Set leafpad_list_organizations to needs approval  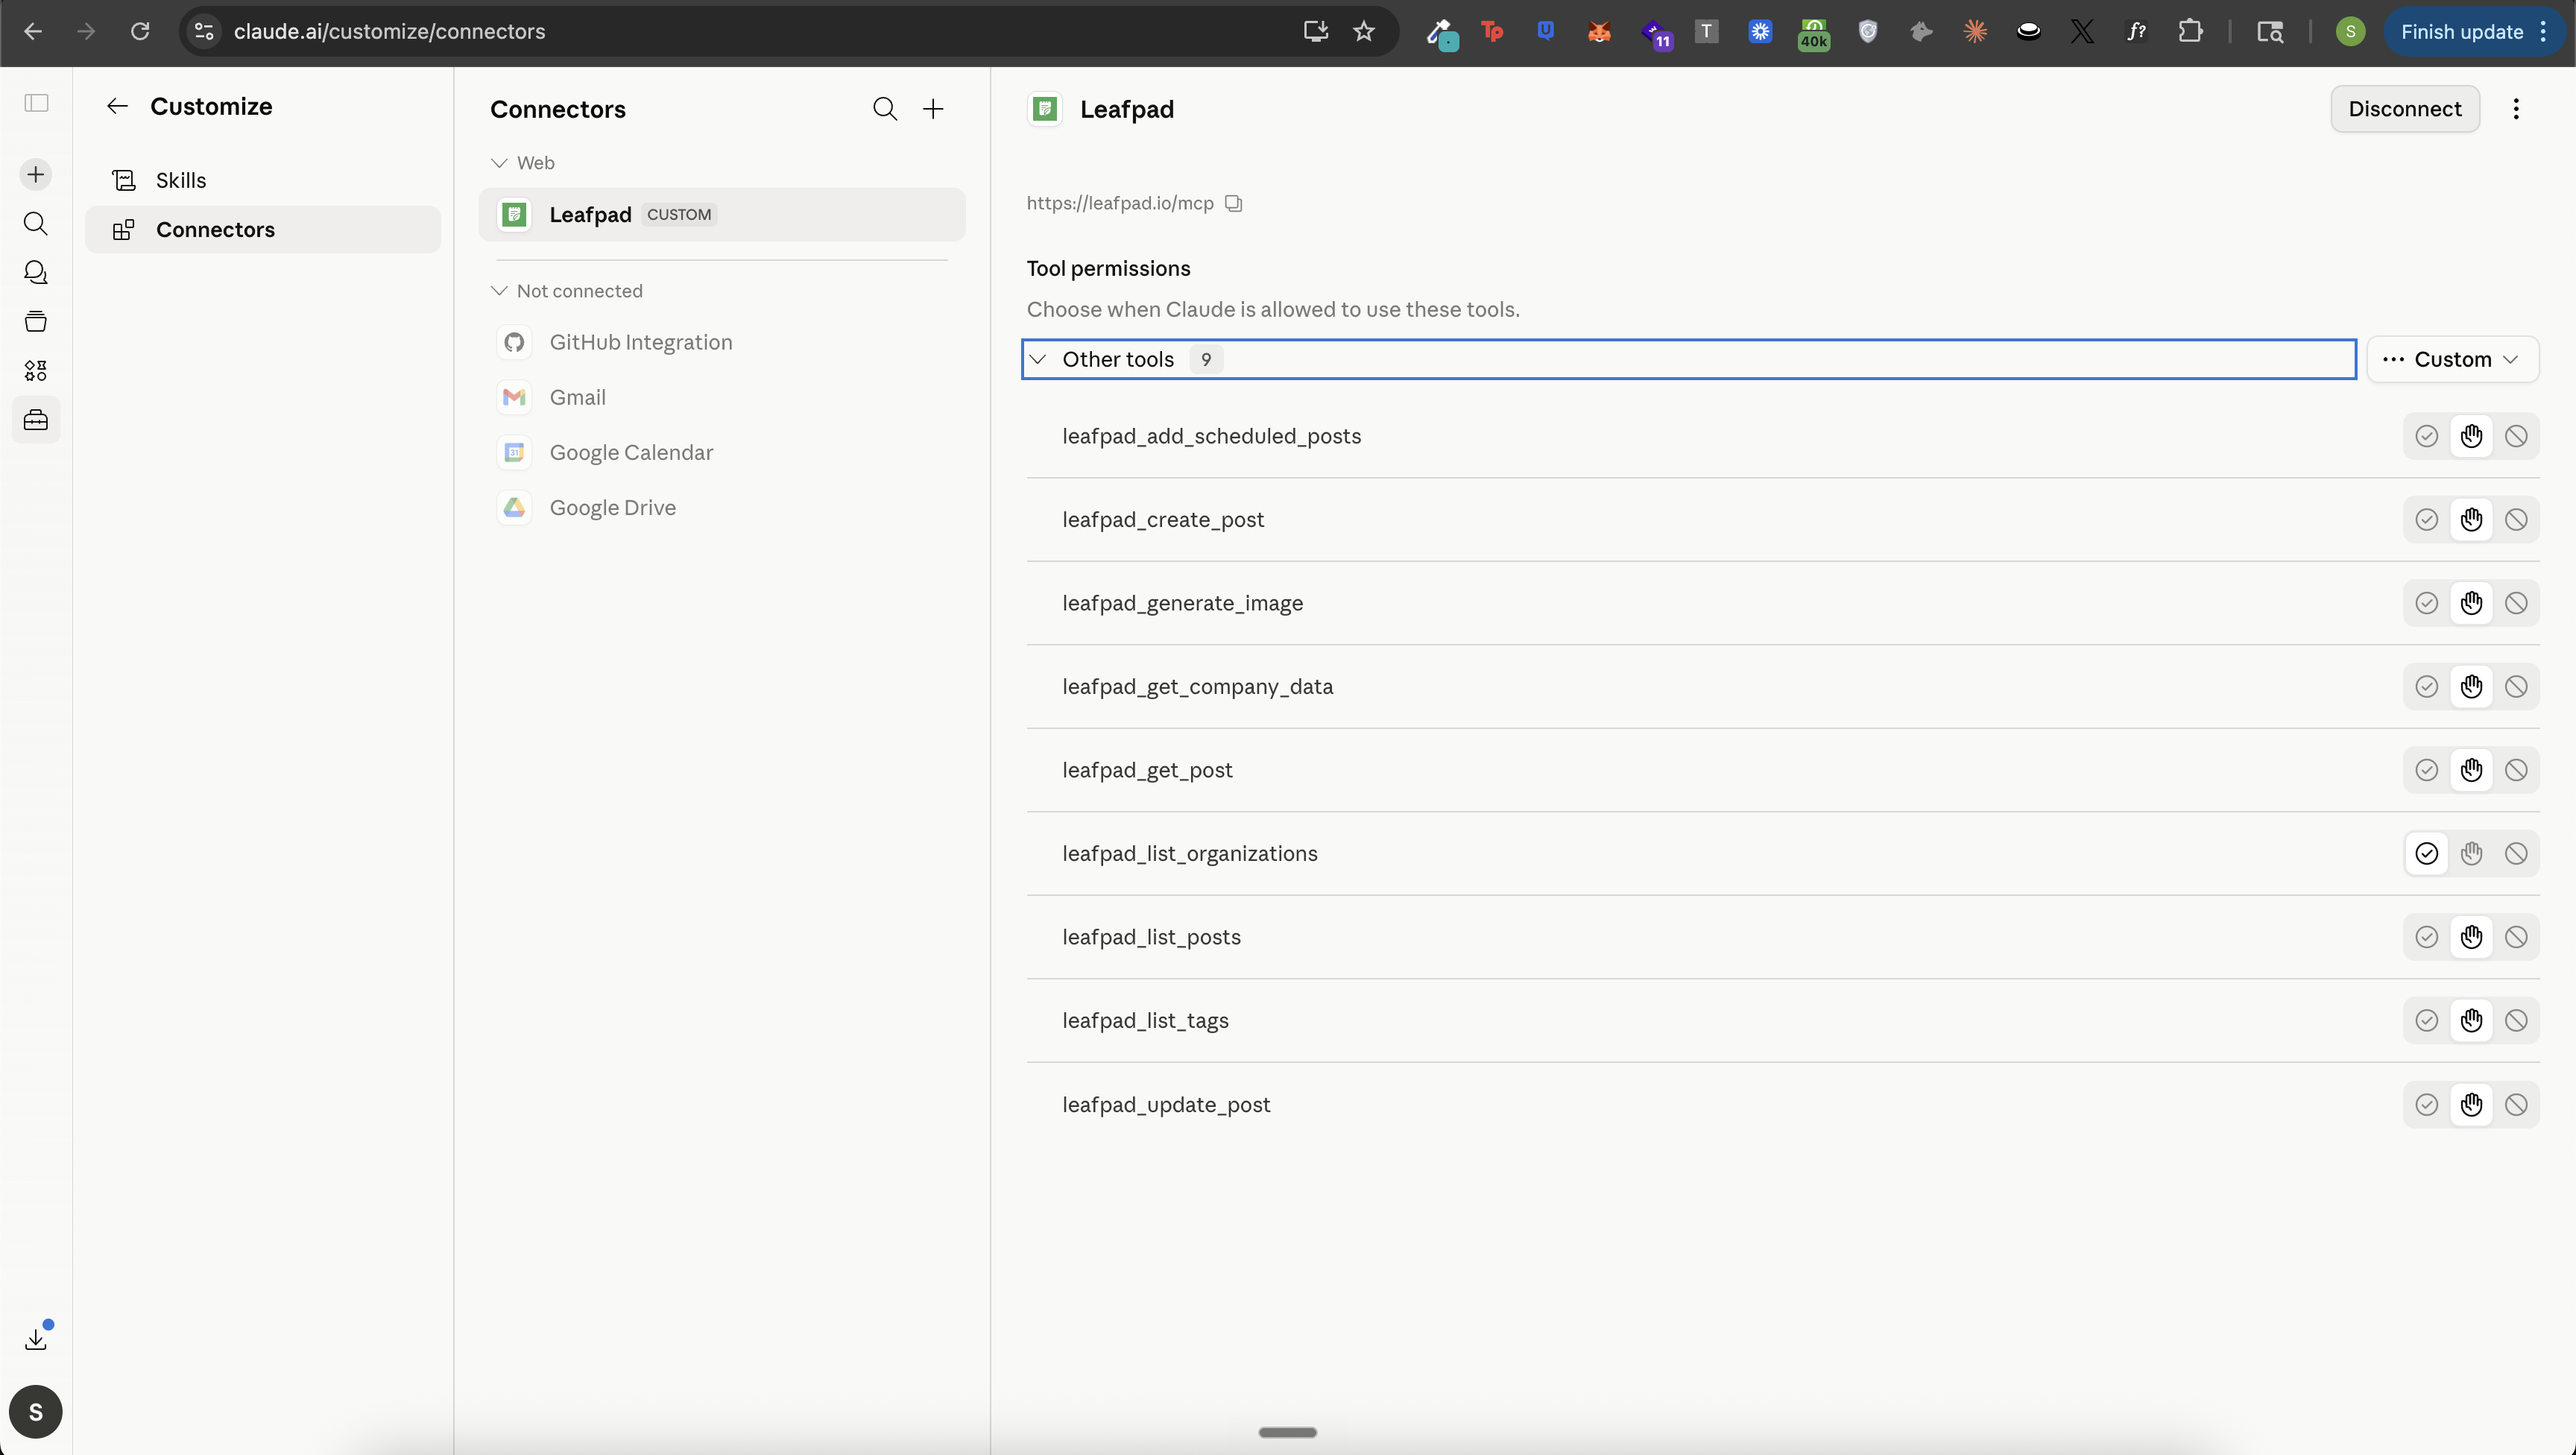(x=2471, y=854)
